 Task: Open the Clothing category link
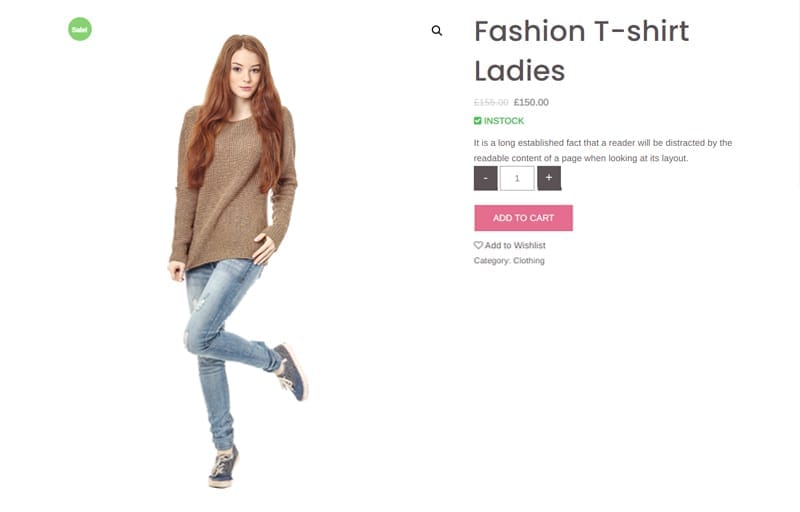click(529, 261)
